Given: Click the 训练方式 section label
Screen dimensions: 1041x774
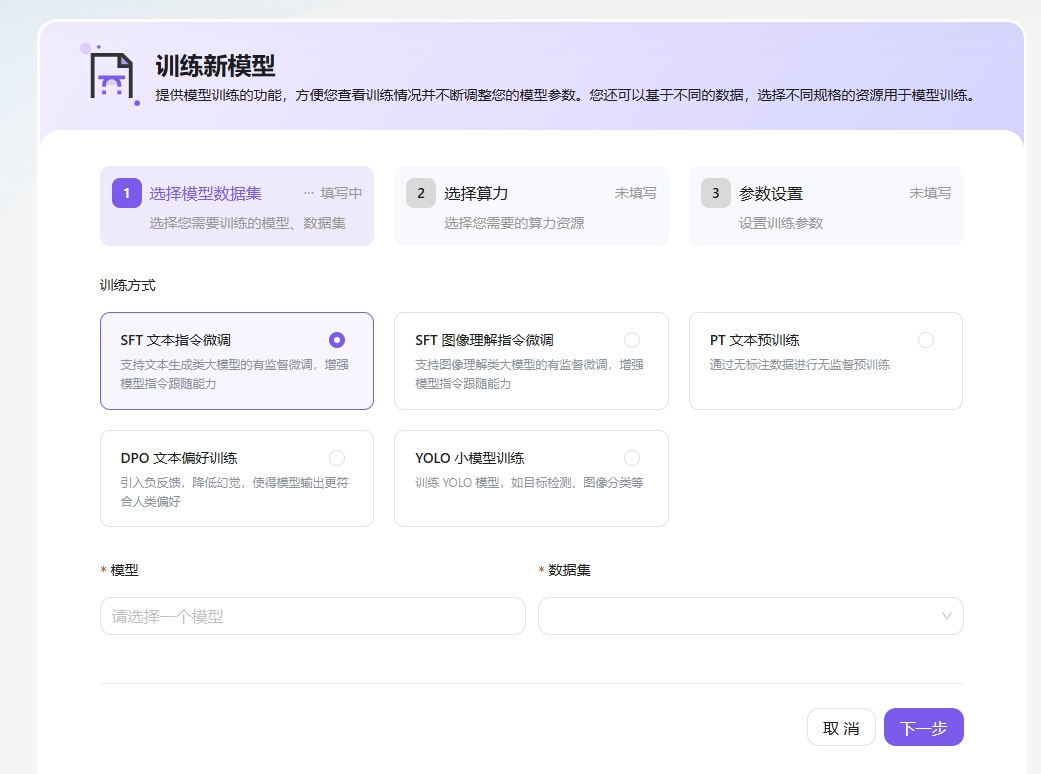Looking at the screenshot, I should click(x=127, y=285).
